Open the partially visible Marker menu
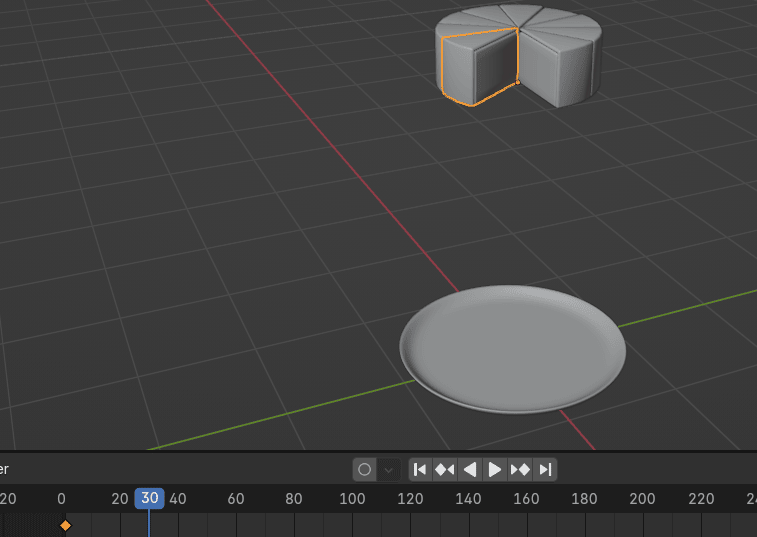Image resolution: width=757 pixels, height=537 pixels. click(x=5, y=469)
